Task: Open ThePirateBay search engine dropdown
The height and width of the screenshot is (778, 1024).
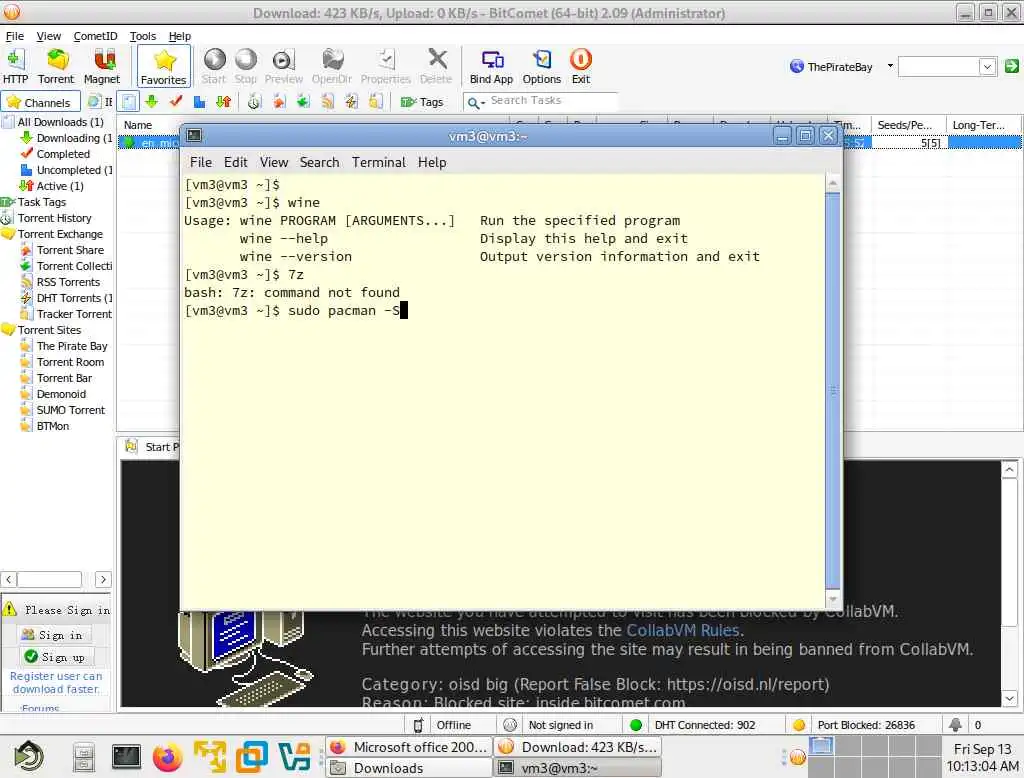Action: (x=890, y=66)
